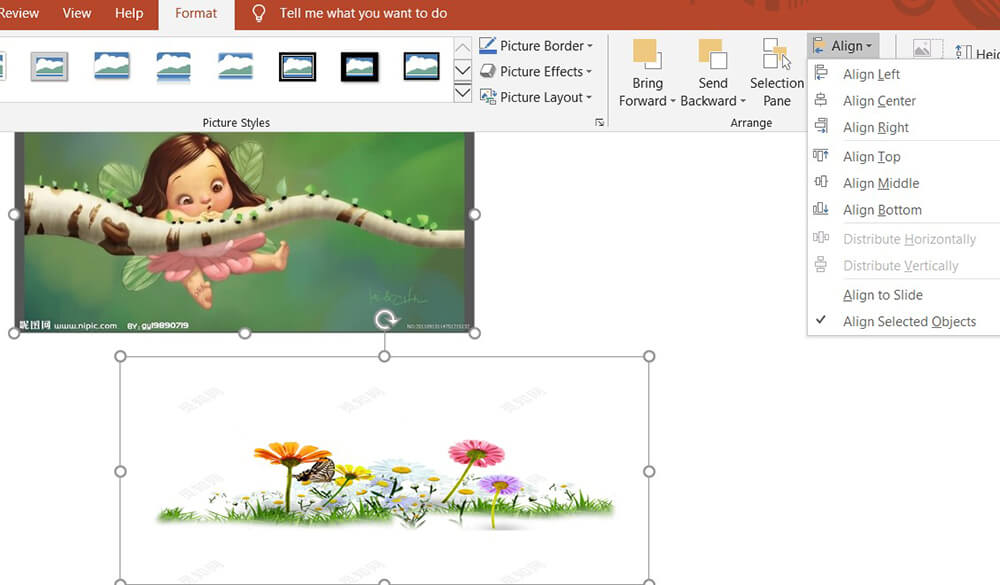
Task: Select the flowers and butterfly picture
Action: pyautogui.click(x=385, y=480)
